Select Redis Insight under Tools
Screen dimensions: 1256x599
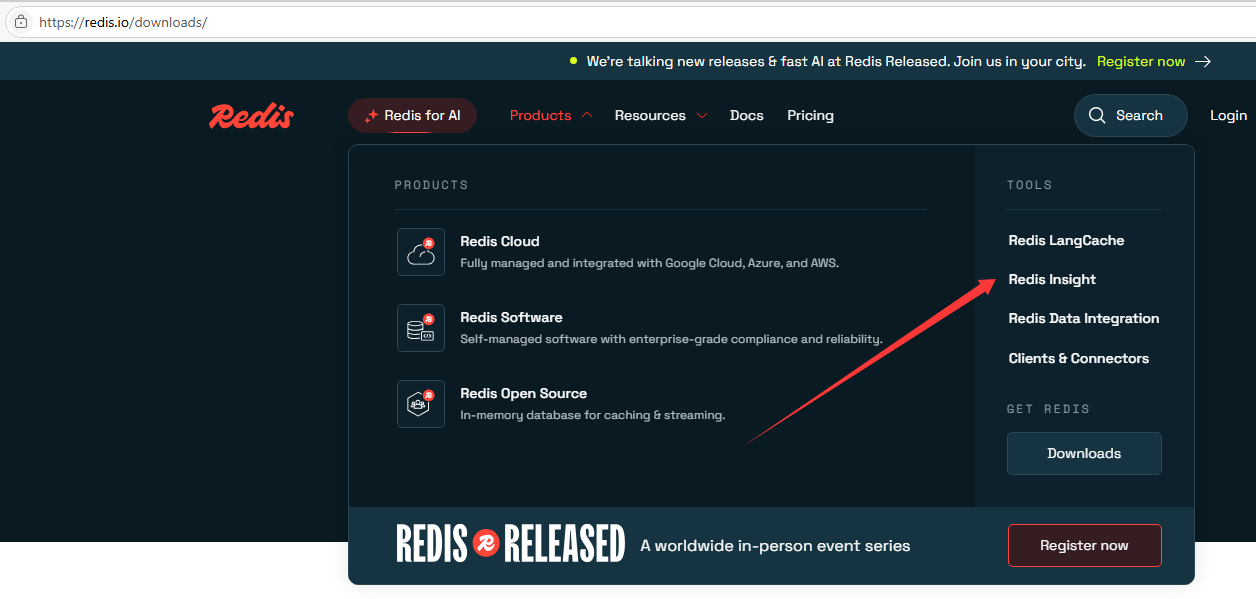coord(1051,279)
